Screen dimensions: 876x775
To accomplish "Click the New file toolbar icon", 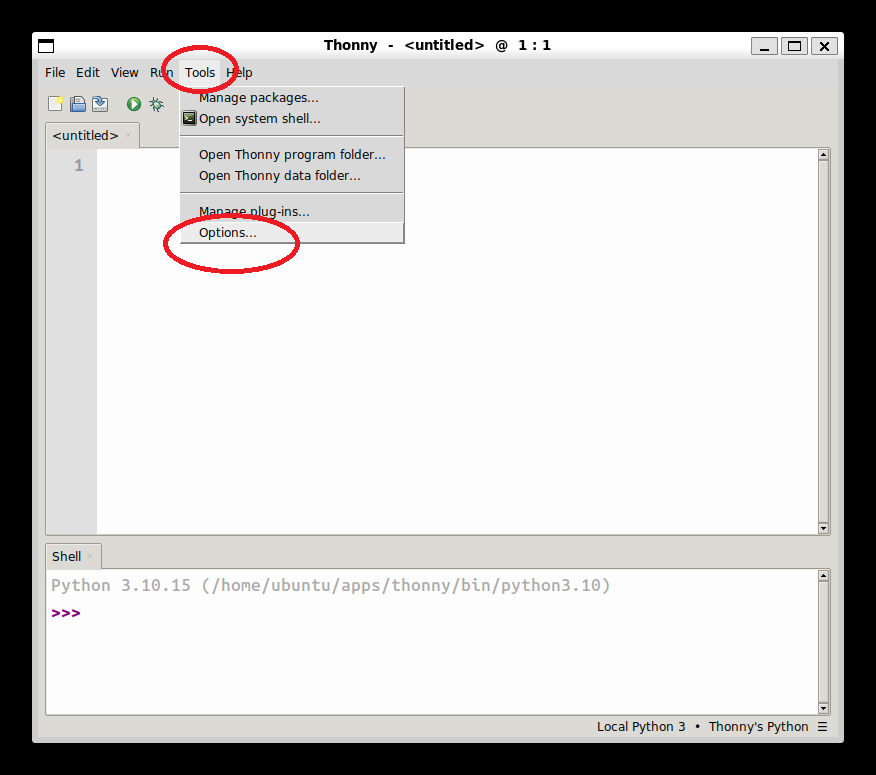I will (55, 104).
